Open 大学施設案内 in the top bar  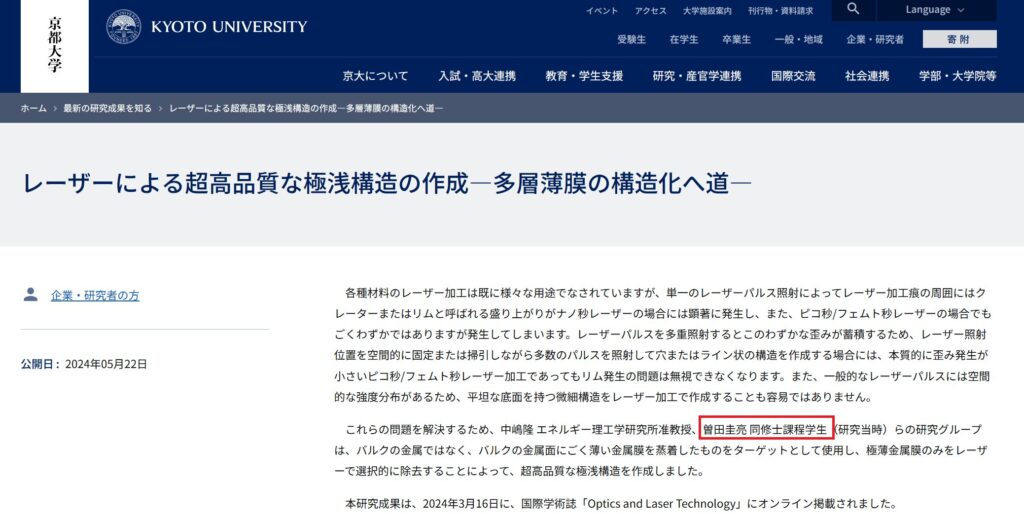click(707, 11)
